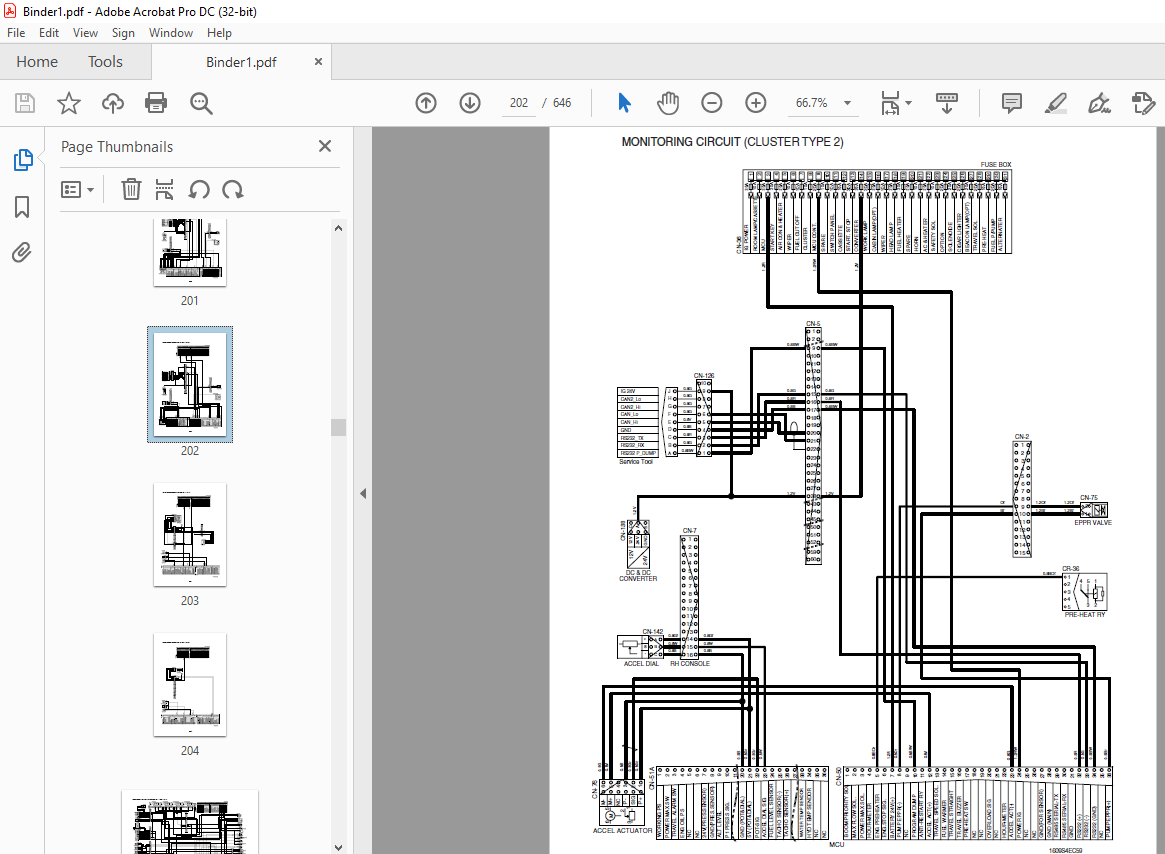Screen dimensions: 1165x854
Task: Add file to starred favorites
Action: coord(68,103)
